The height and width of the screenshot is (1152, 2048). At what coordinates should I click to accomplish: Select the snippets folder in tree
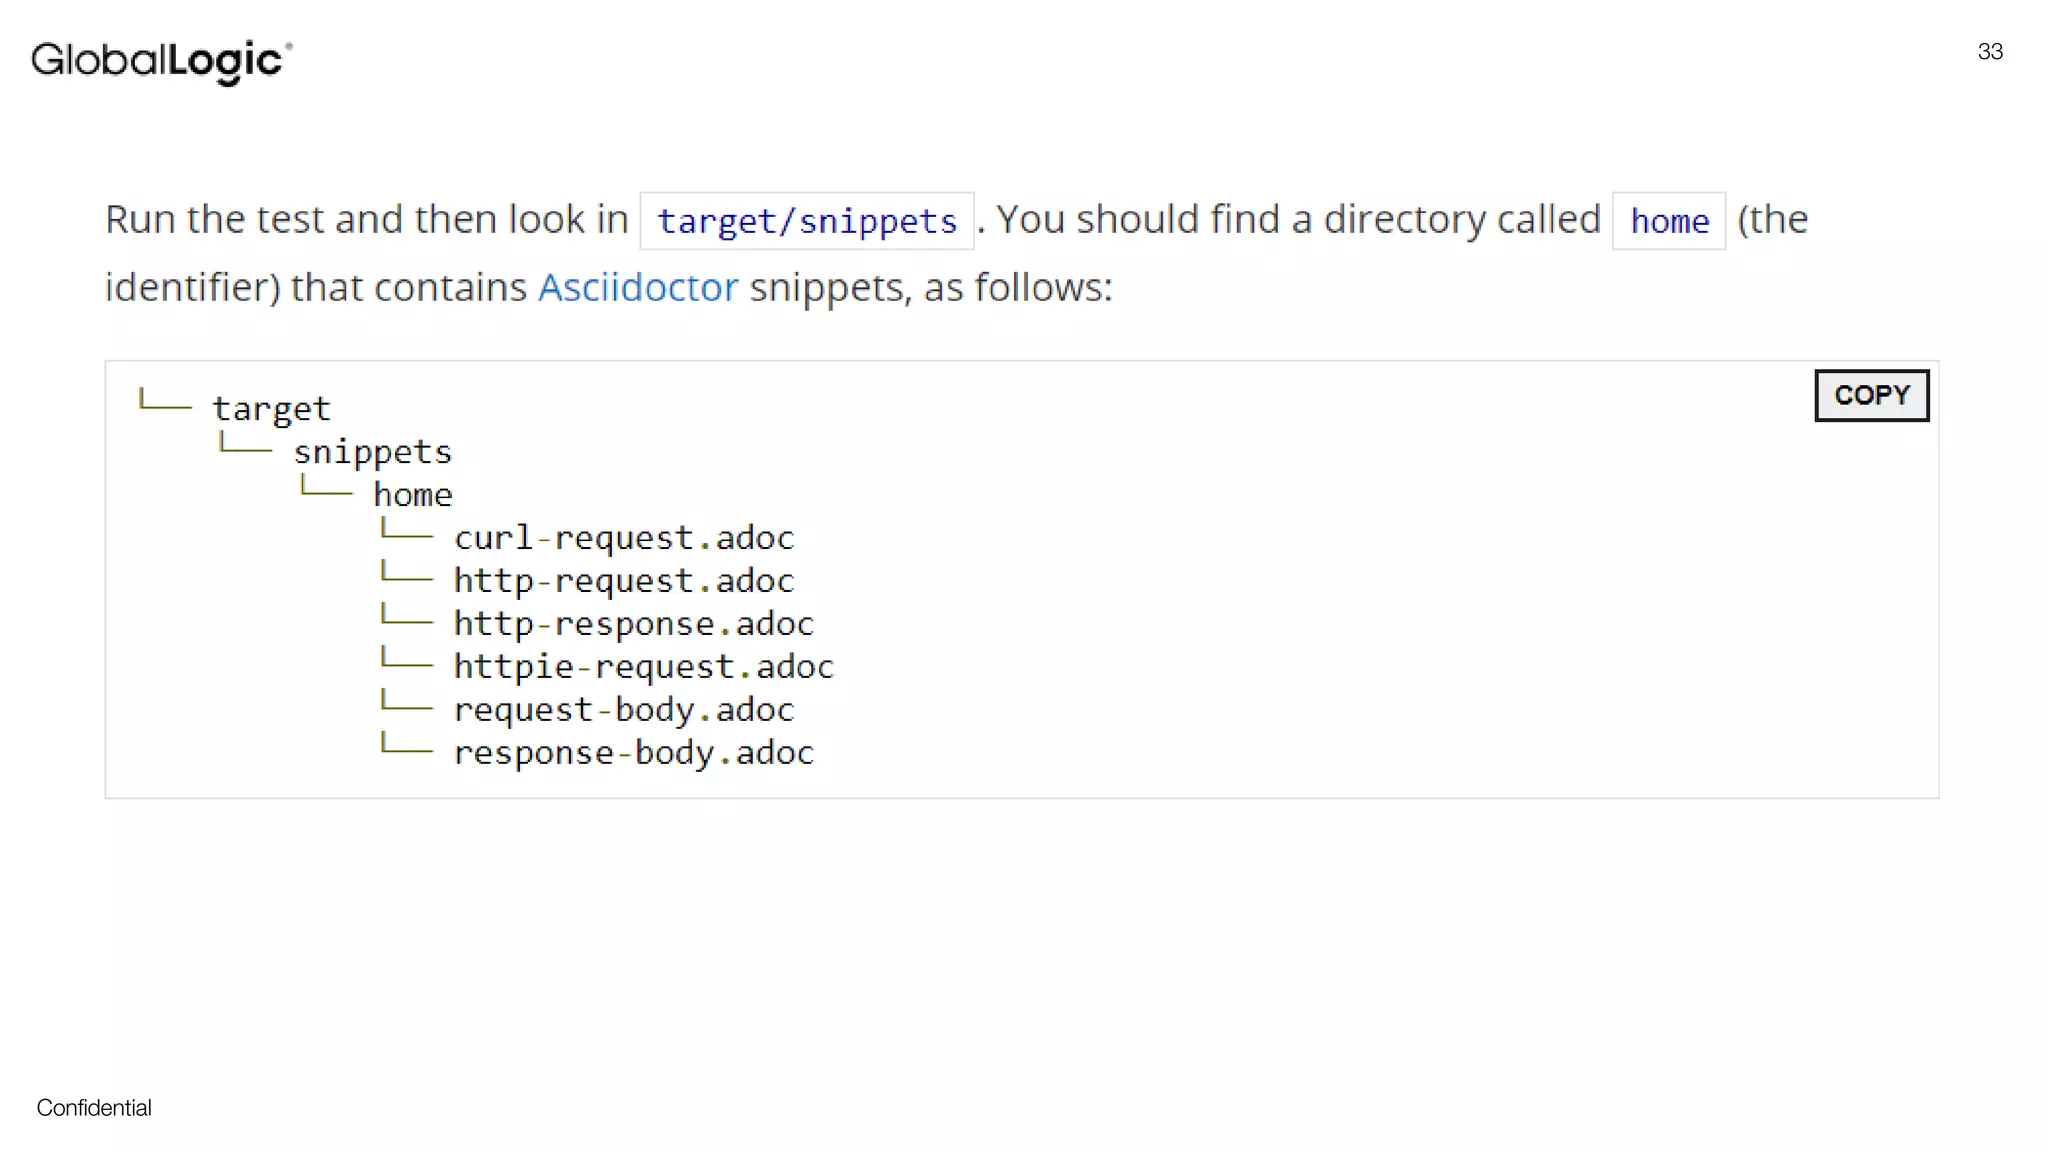click(x=372, y=452)
